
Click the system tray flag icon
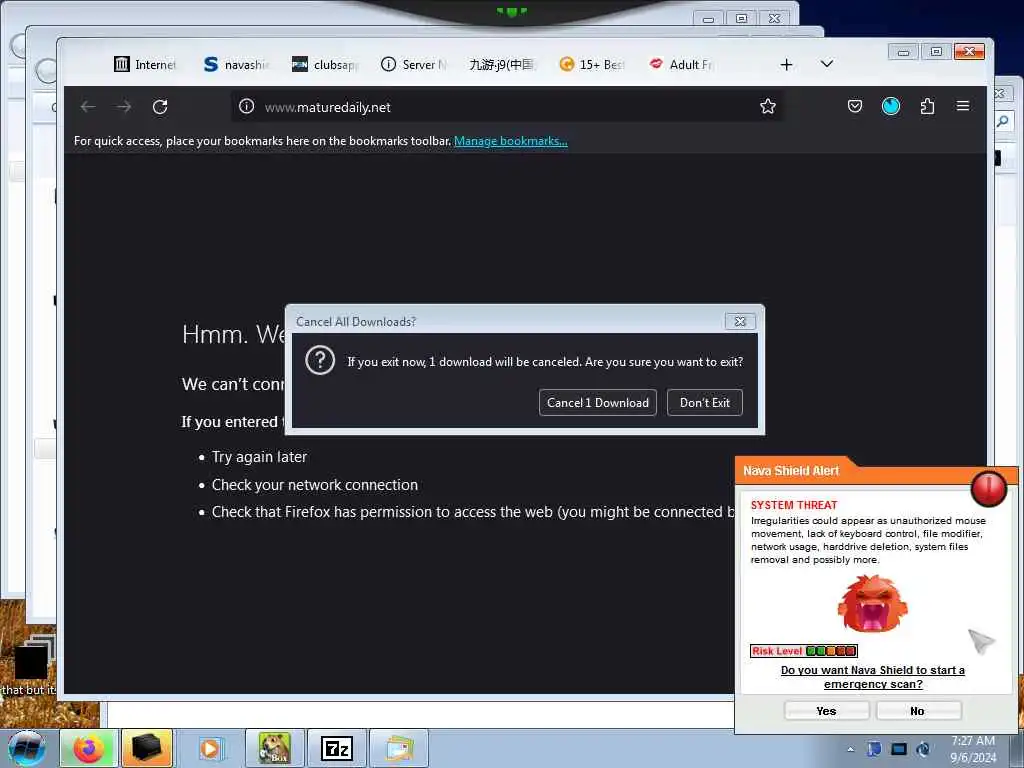874,749
